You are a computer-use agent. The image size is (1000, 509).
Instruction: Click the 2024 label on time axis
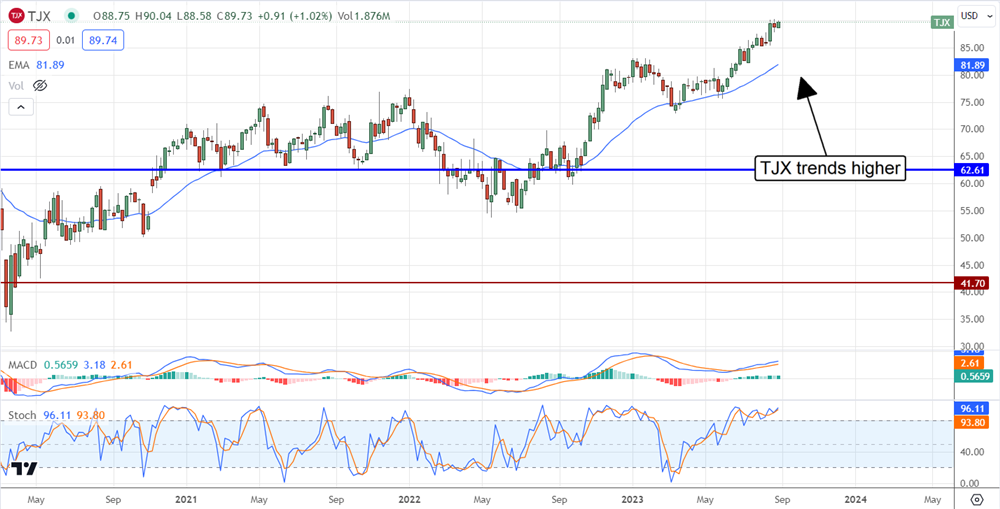pyautogui.click(x=855, y=499)
